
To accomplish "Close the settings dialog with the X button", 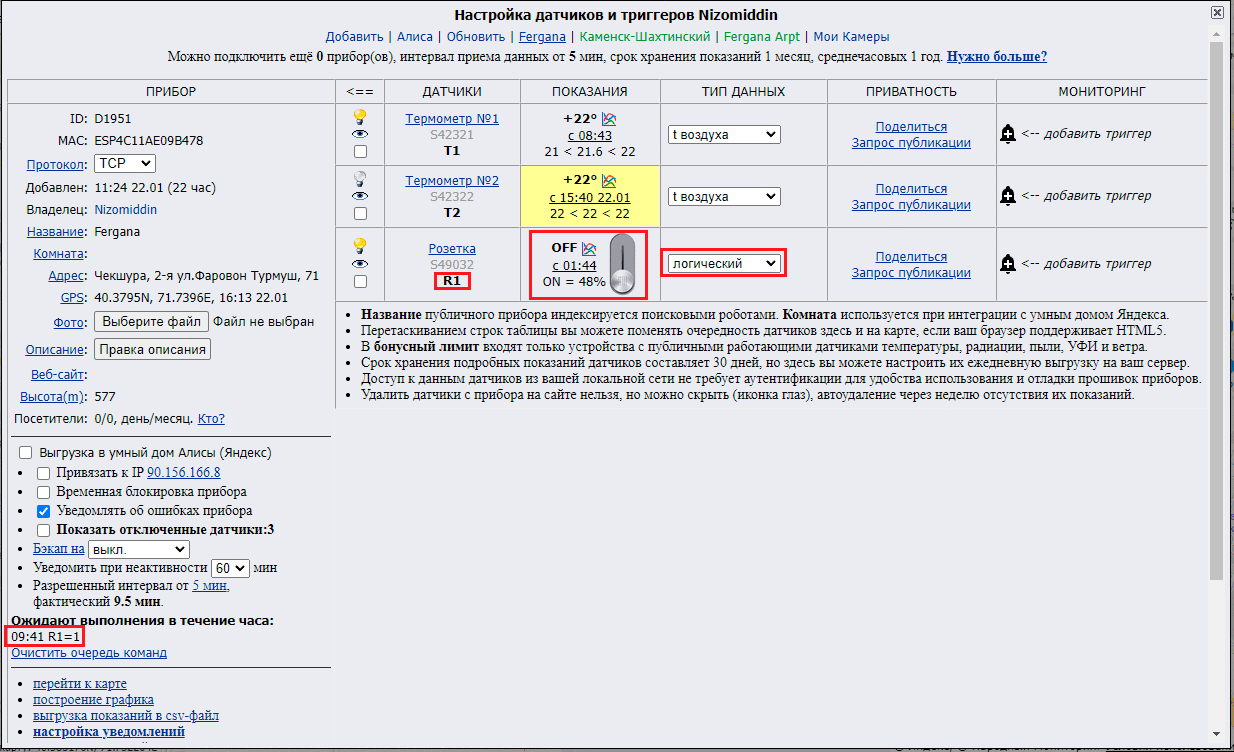I will click(x=1216, y=13).
